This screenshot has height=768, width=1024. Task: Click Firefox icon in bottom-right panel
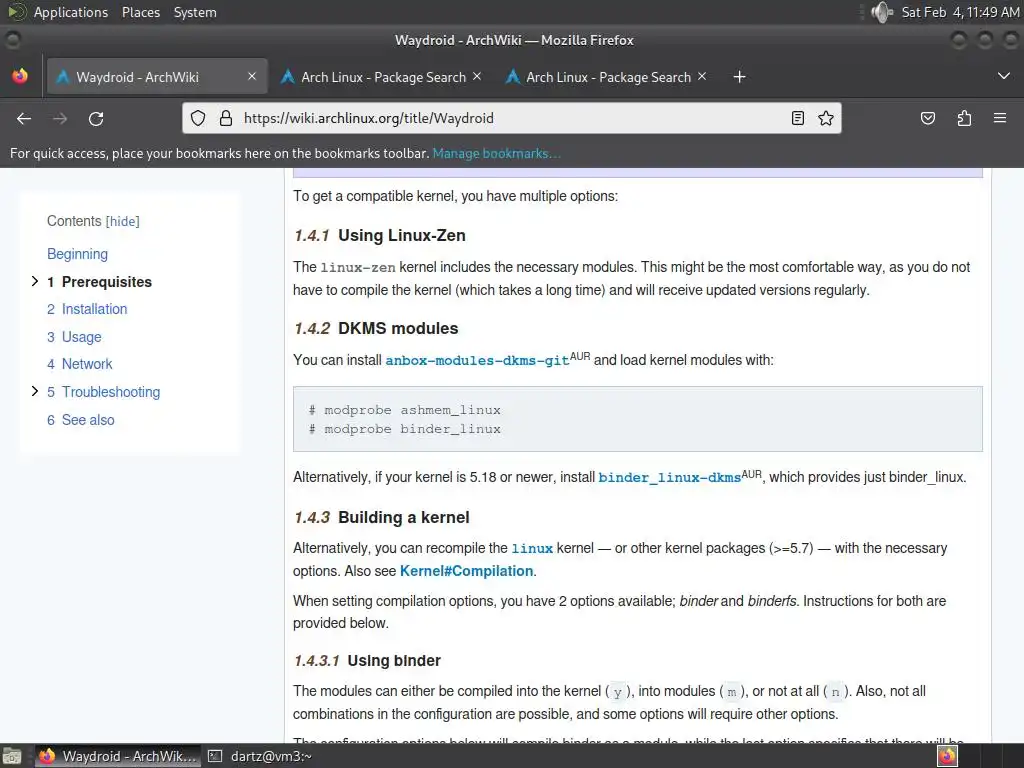pyautogui.click(x=947, y=756)
